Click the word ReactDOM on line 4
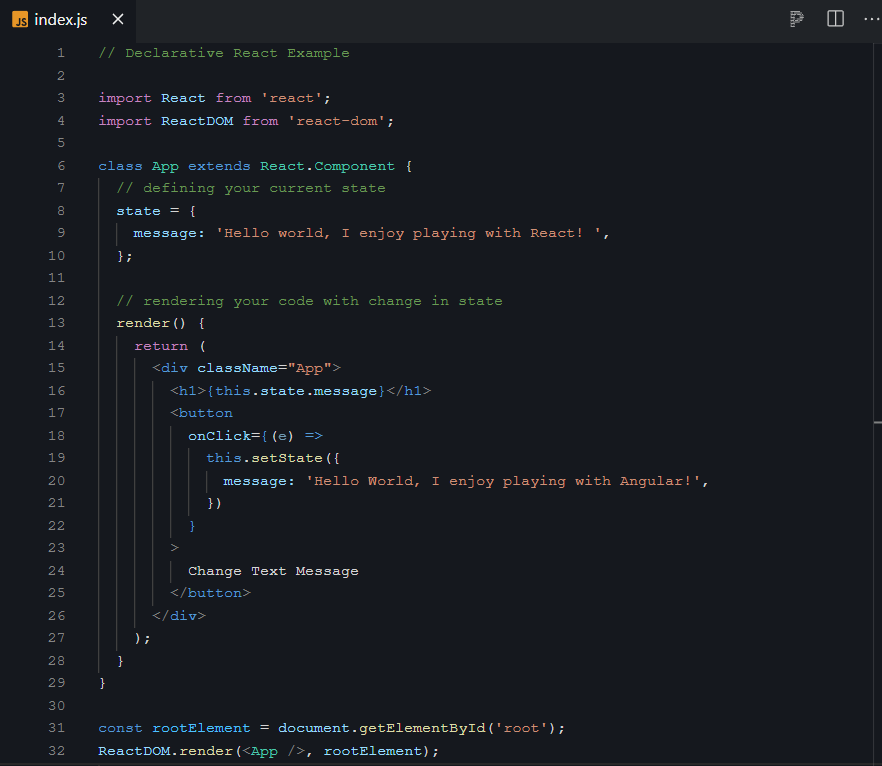 196,120
